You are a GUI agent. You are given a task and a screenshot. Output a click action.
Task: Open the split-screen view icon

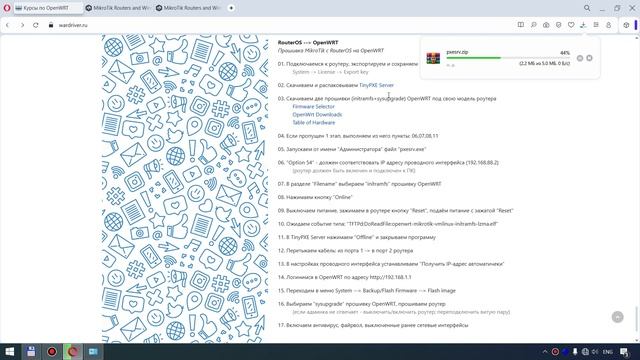[x=521, y=25]
